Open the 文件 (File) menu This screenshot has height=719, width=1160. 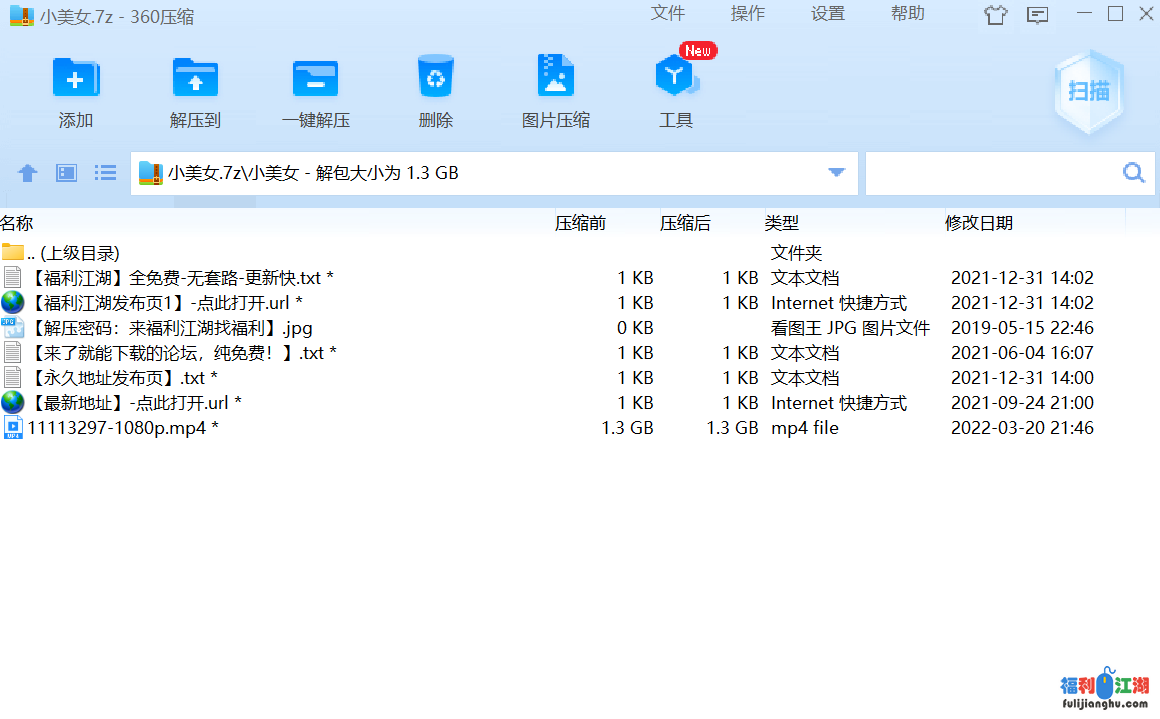667,14
